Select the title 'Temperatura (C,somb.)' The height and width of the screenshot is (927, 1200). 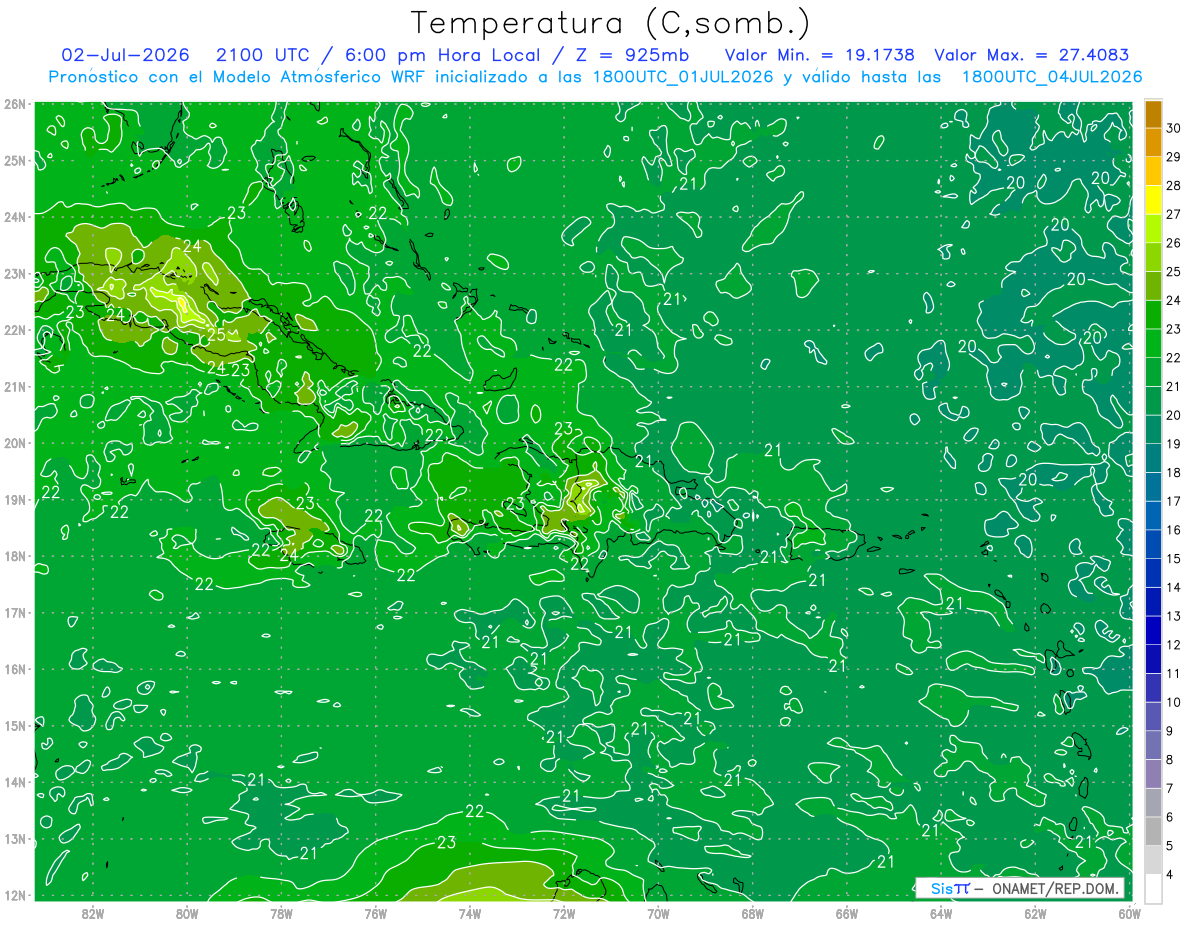(x=612, y=24)
